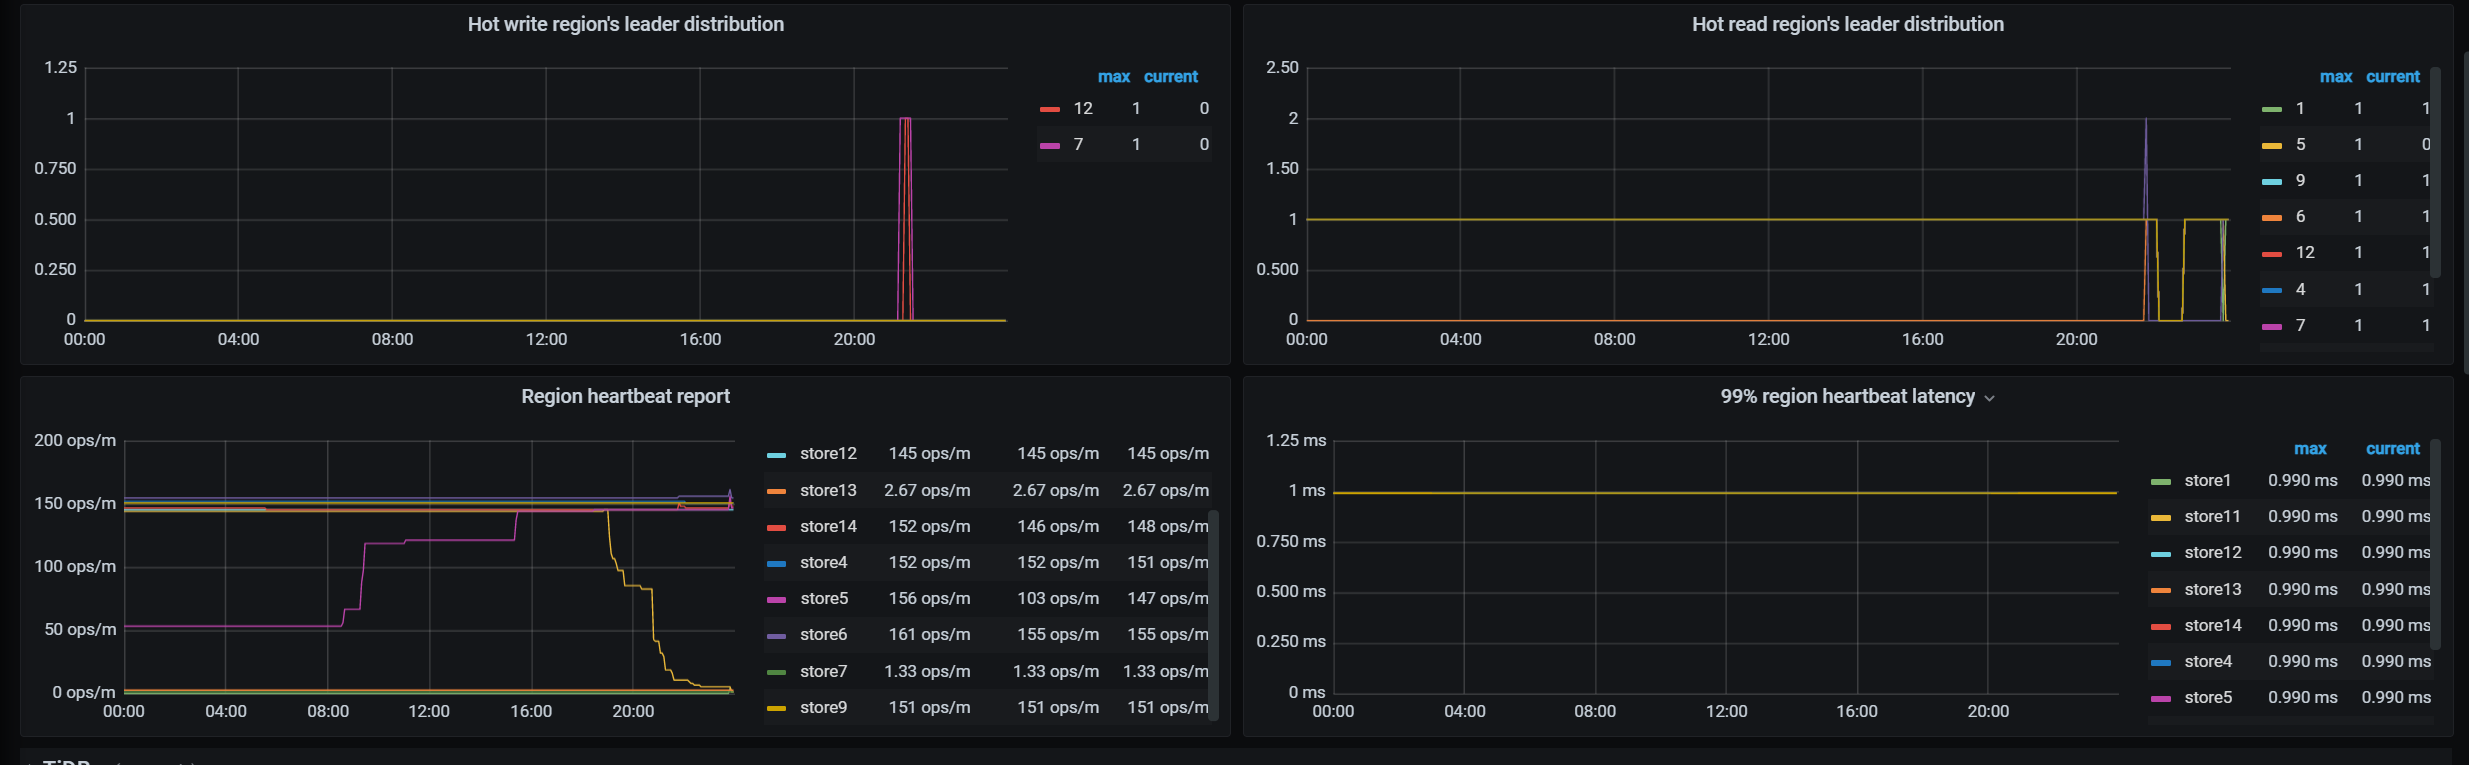Viewport: 2469px width, 765px height.
Task: Sort Hot write legend by max column
Action: 1113,77
